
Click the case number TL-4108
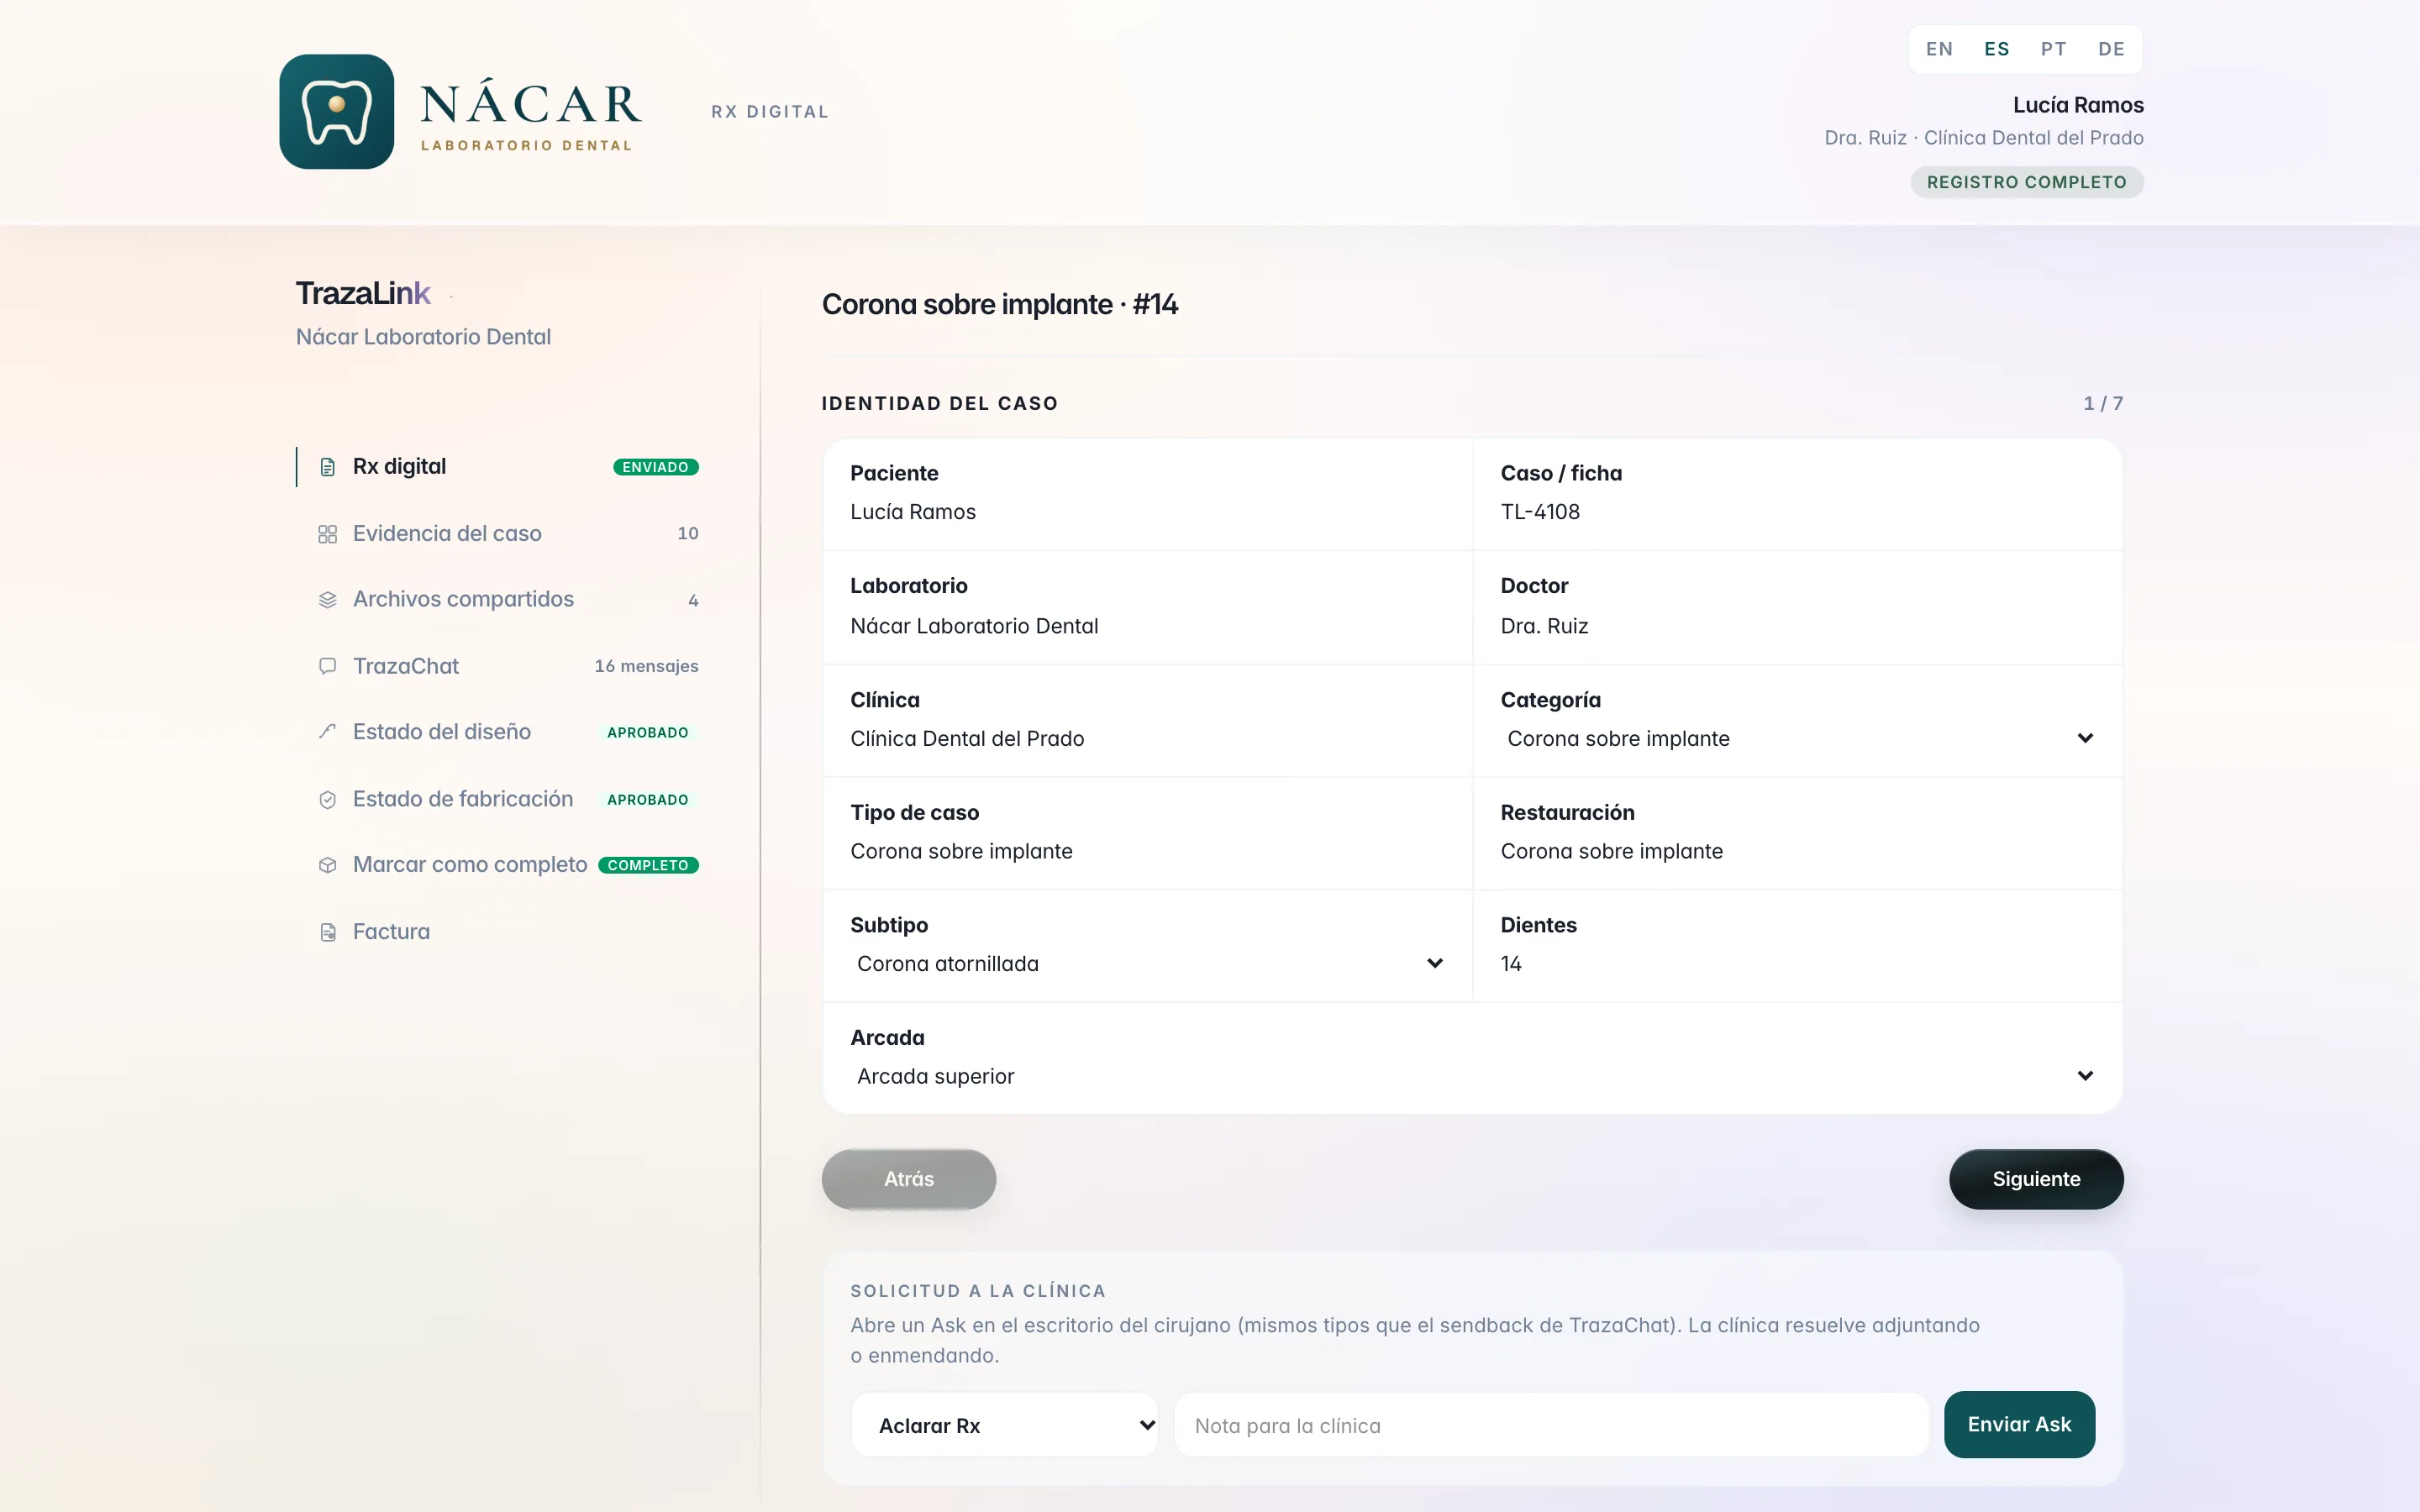[1540, 512]
